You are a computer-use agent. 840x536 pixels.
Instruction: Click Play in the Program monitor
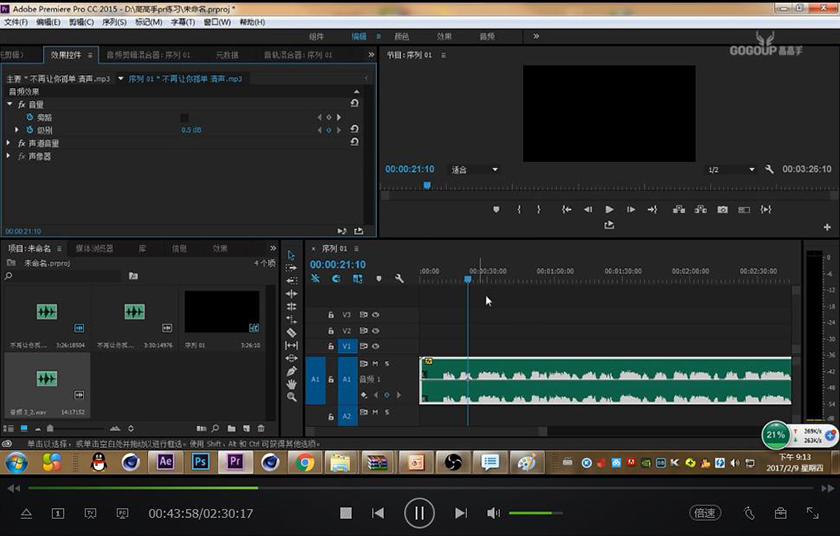(609, 210)
